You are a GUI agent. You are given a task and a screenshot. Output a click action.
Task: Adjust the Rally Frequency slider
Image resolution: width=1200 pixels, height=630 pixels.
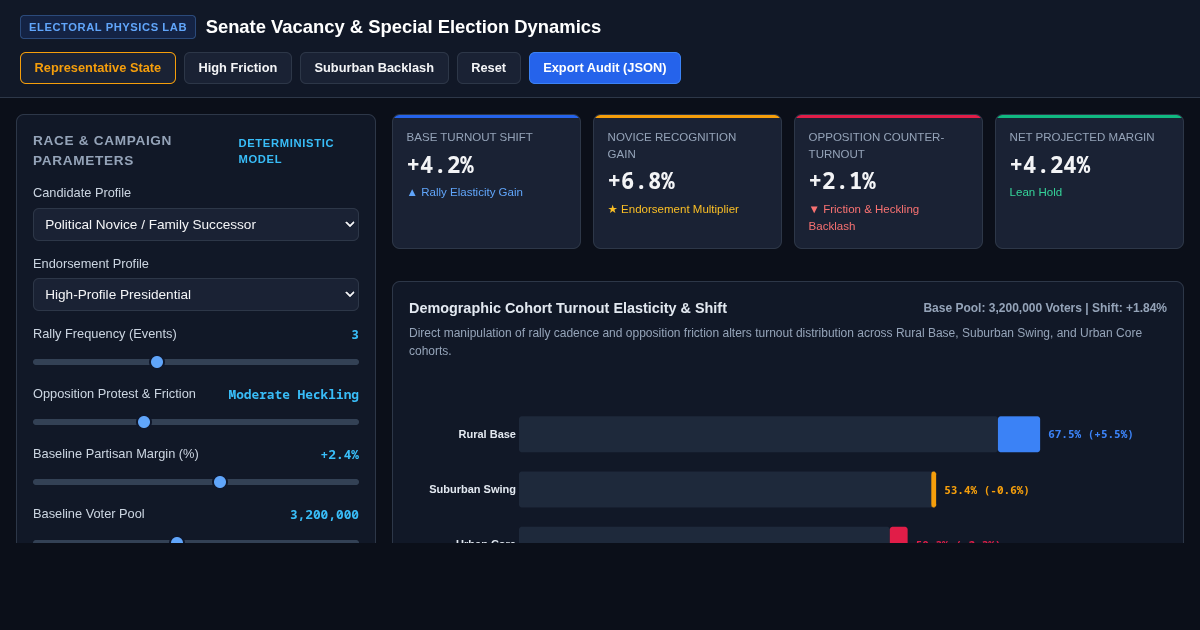point(196,362)
